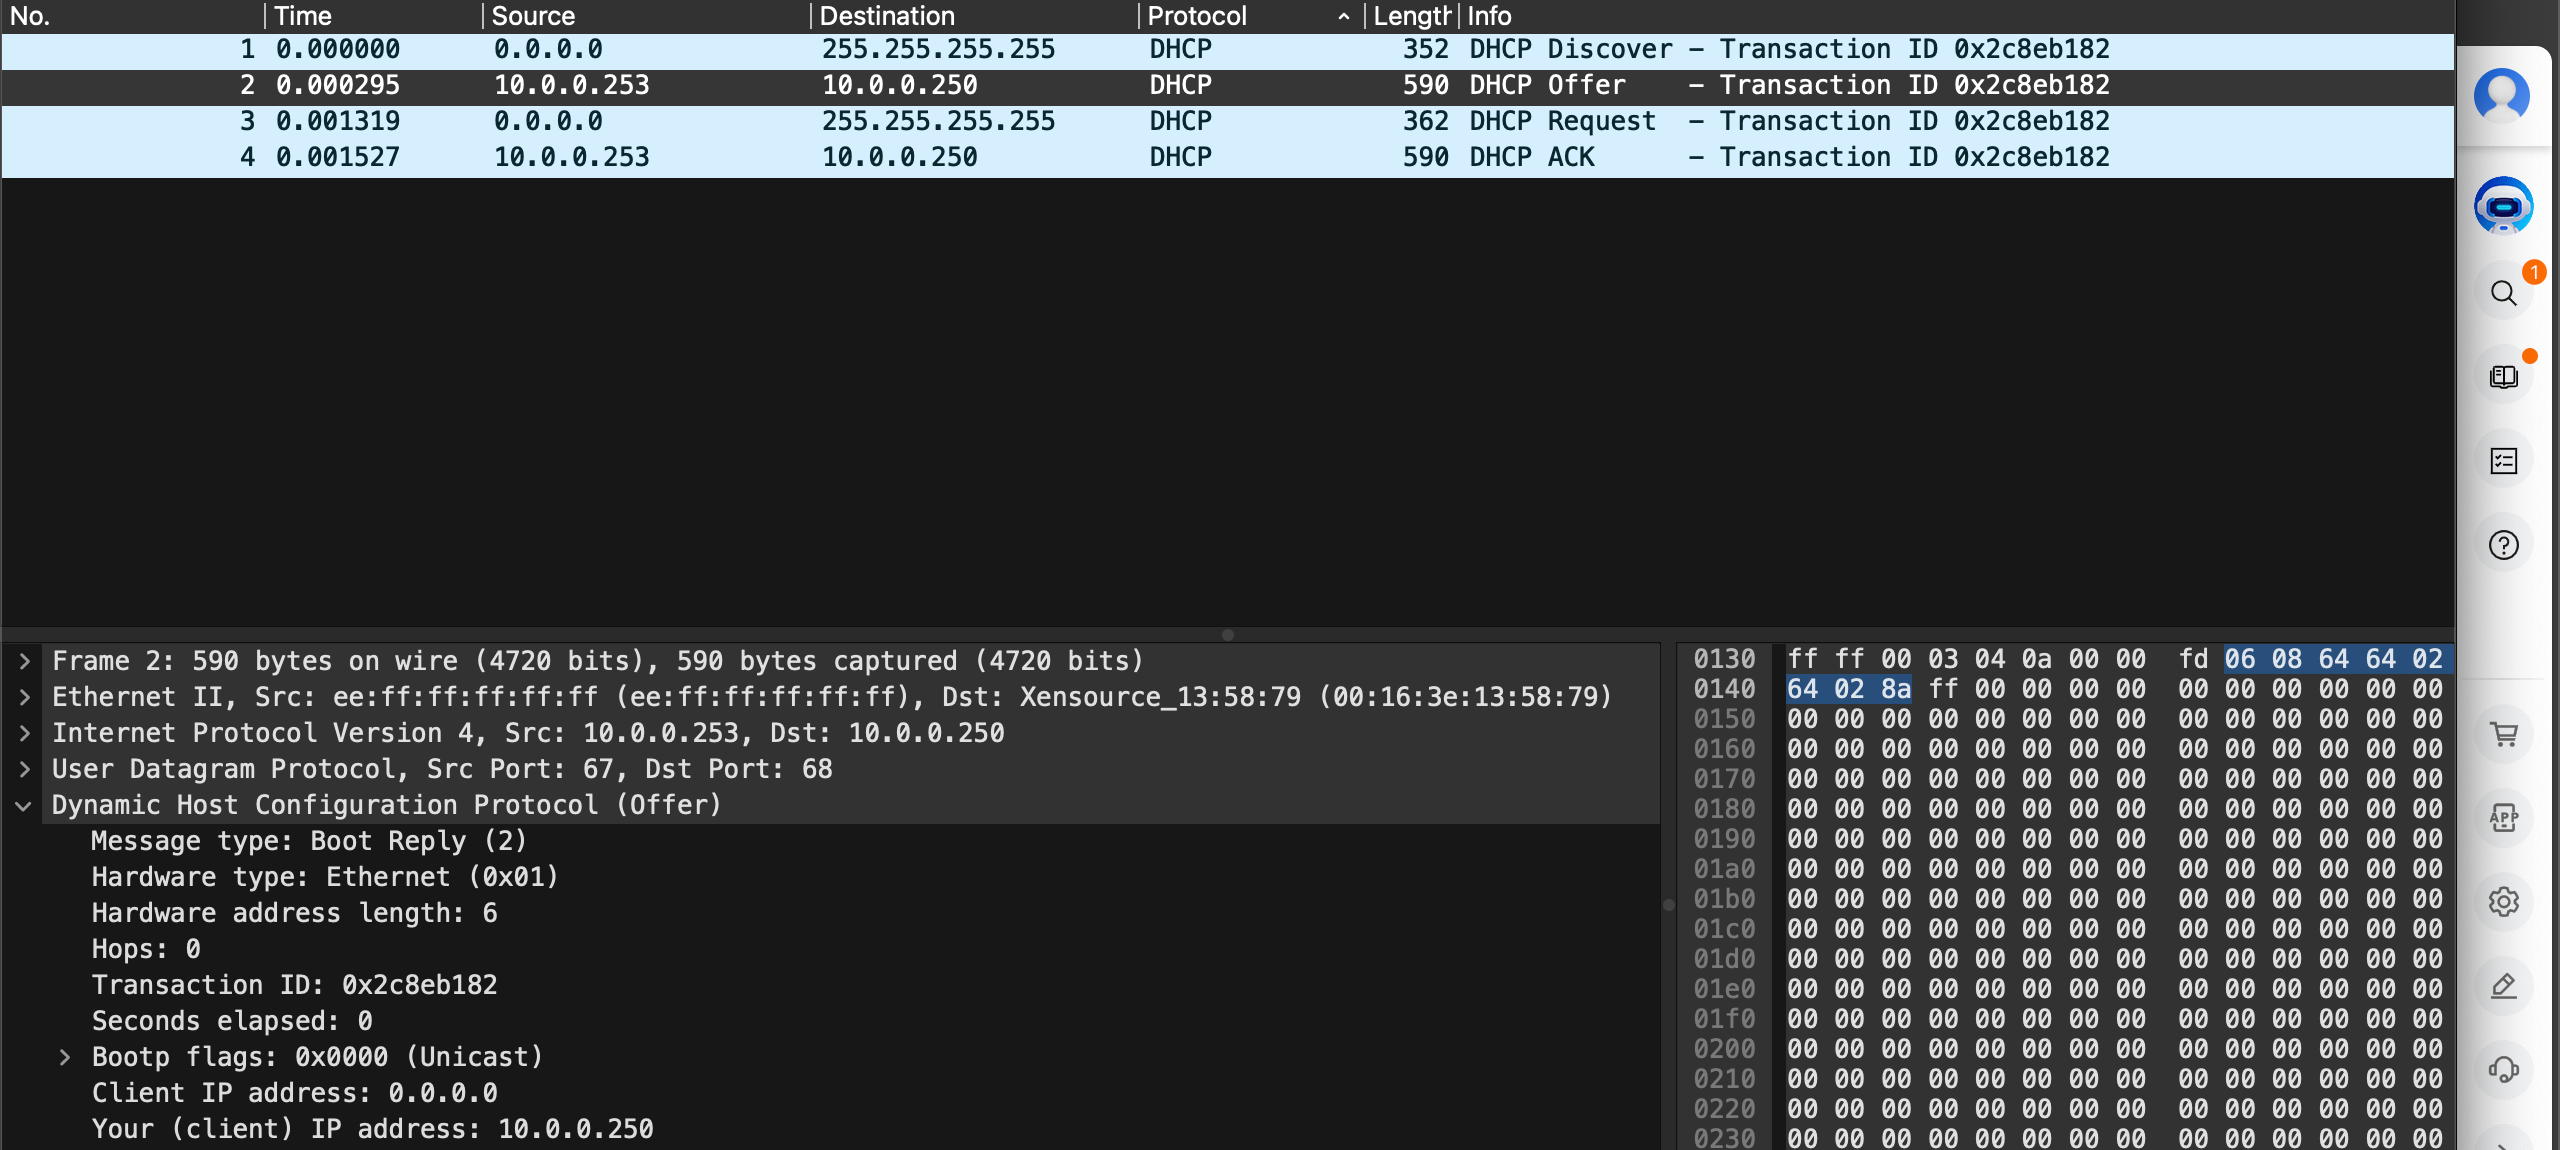Click the headset support sidebar icon
This screenshot has width=2560, height=1150.
coord(2503,1070)
